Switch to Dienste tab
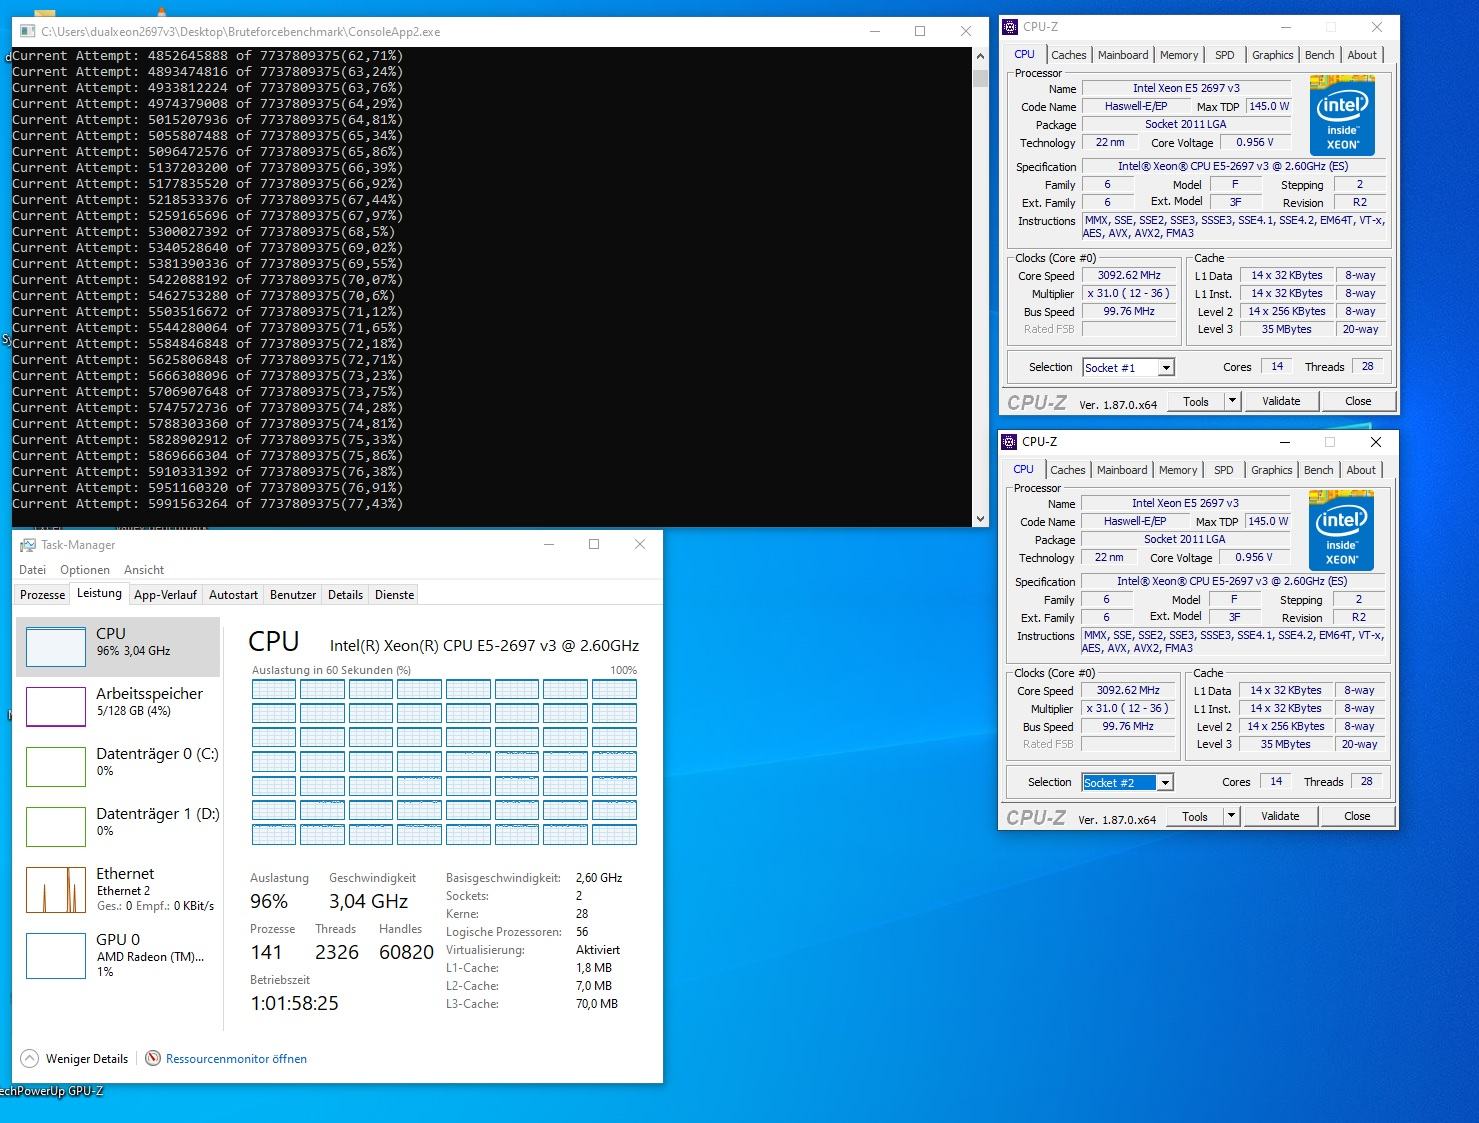Screen dimensions: 1479x1123 click(x=394, y=595)
